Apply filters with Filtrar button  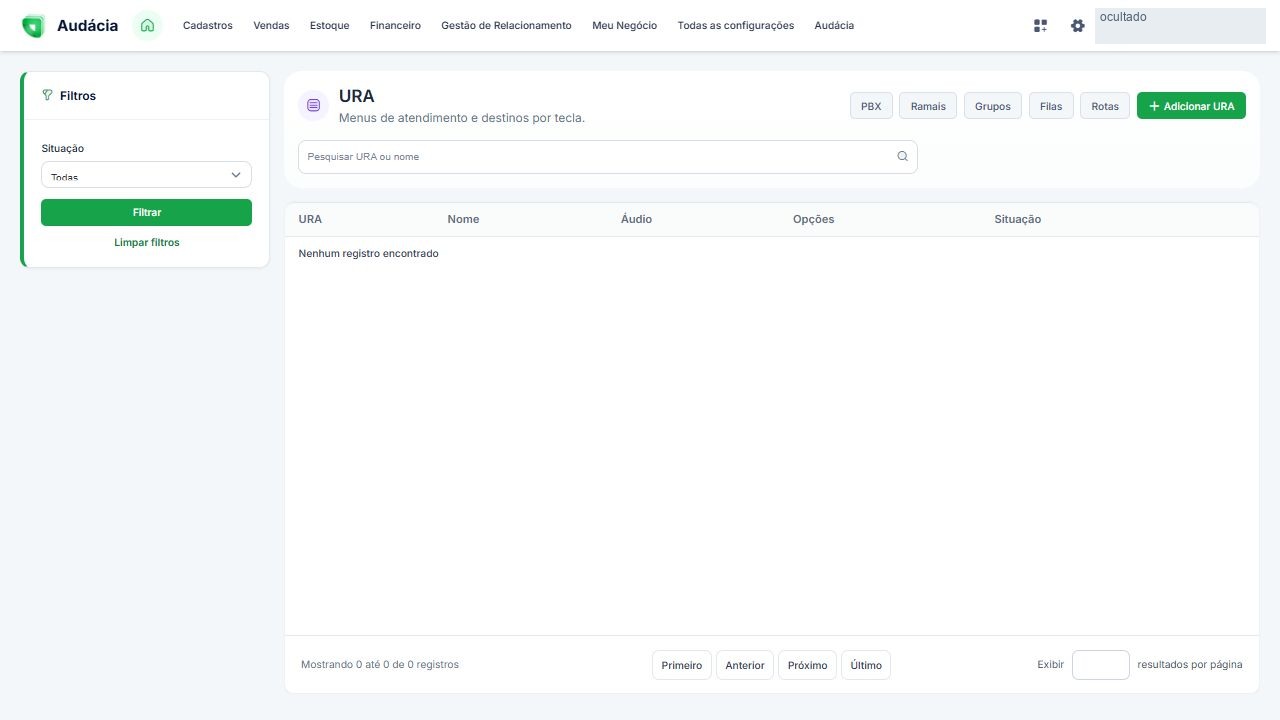[x=146, y=212]
